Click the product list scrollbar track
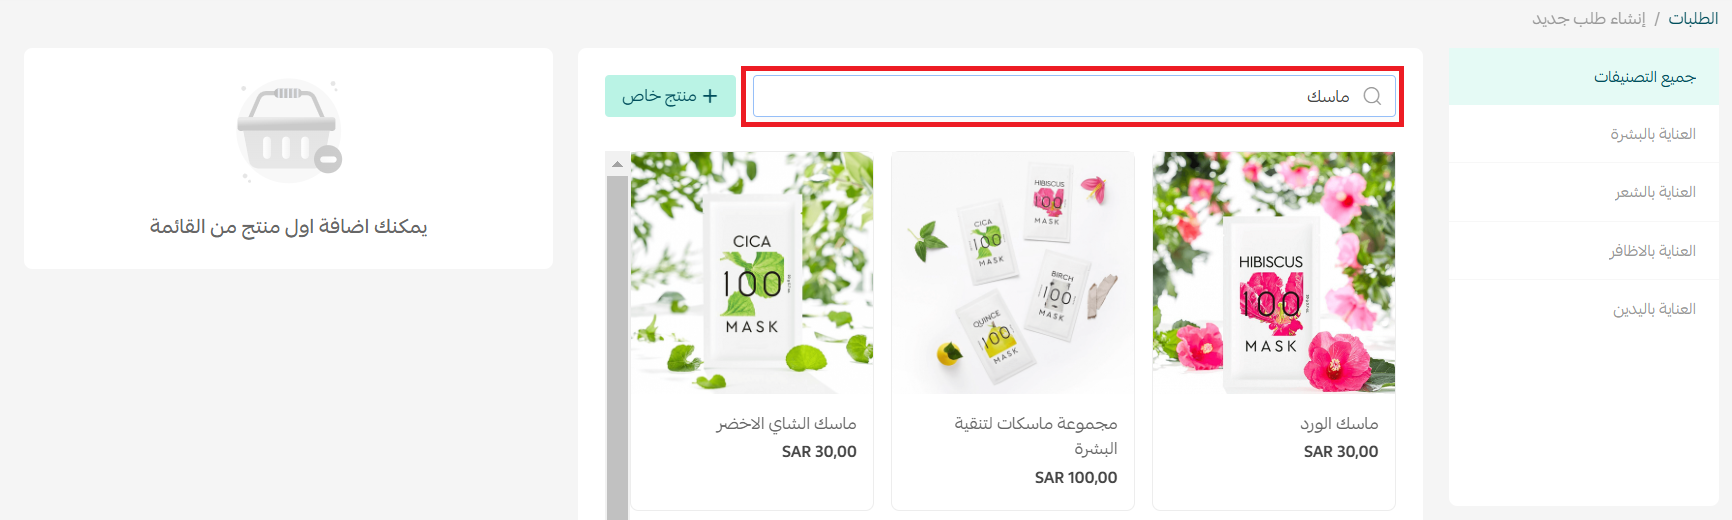Image resolution: width=1732 pixels, height=520 pixels. [617, 347]
